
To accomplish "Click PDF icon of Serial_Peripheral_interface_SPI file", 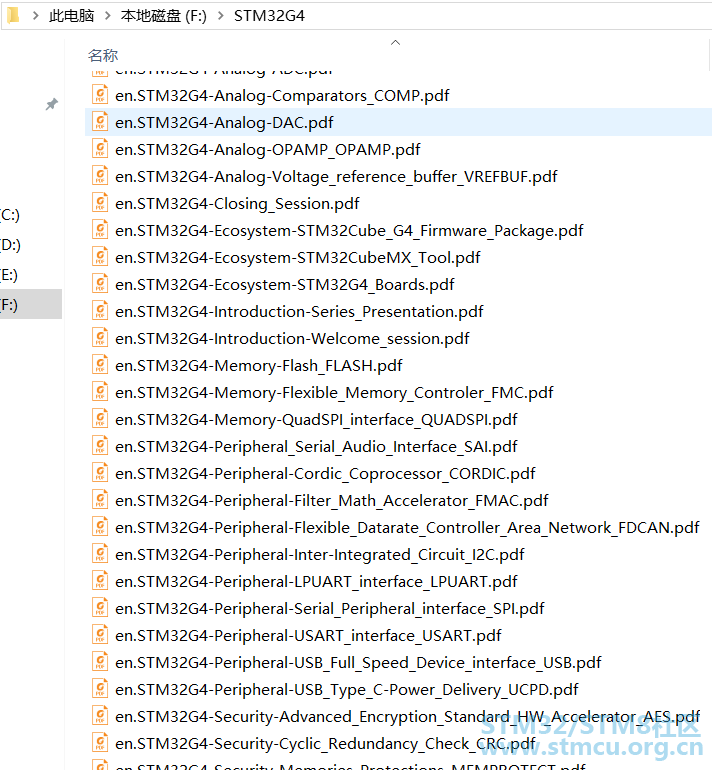I will click(x=100, y=607).
